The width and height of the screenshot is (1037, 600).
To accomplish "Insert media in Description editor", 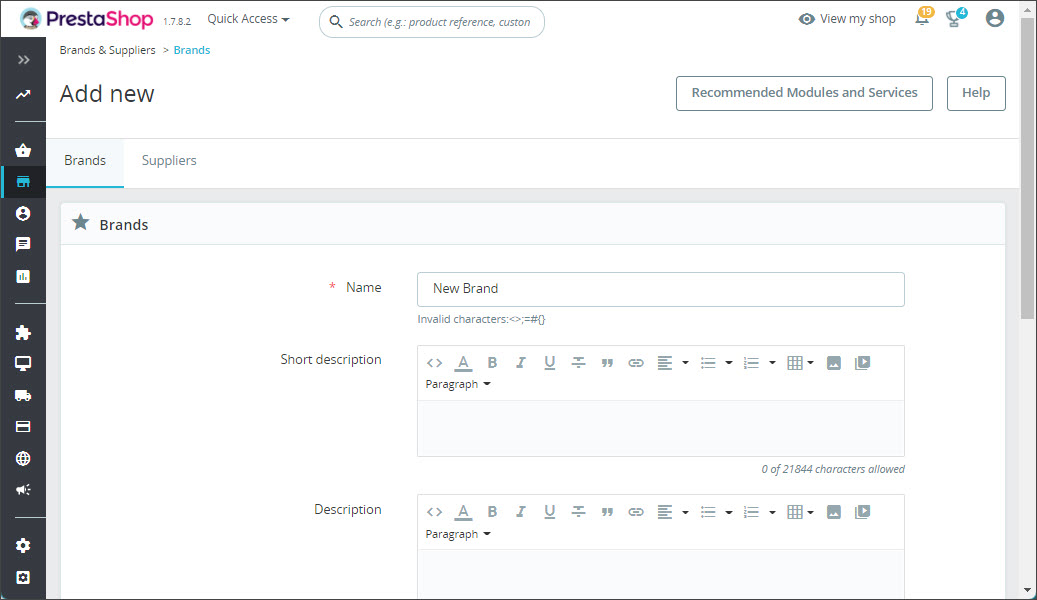I will [x=862, y=512].
